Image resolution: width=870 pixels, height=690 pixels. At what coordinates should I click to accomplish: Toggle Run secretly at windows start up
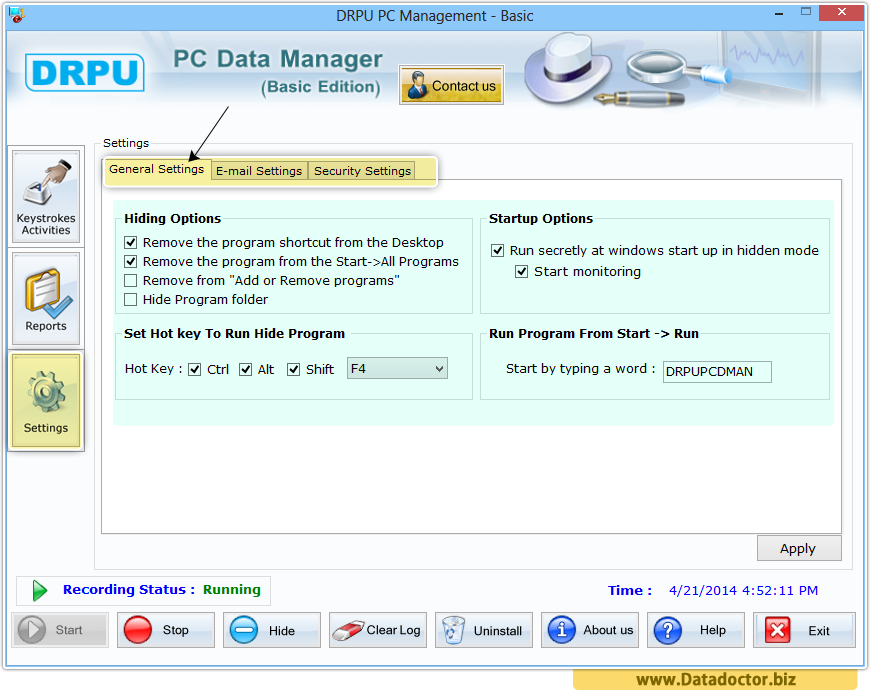(497, 251)
